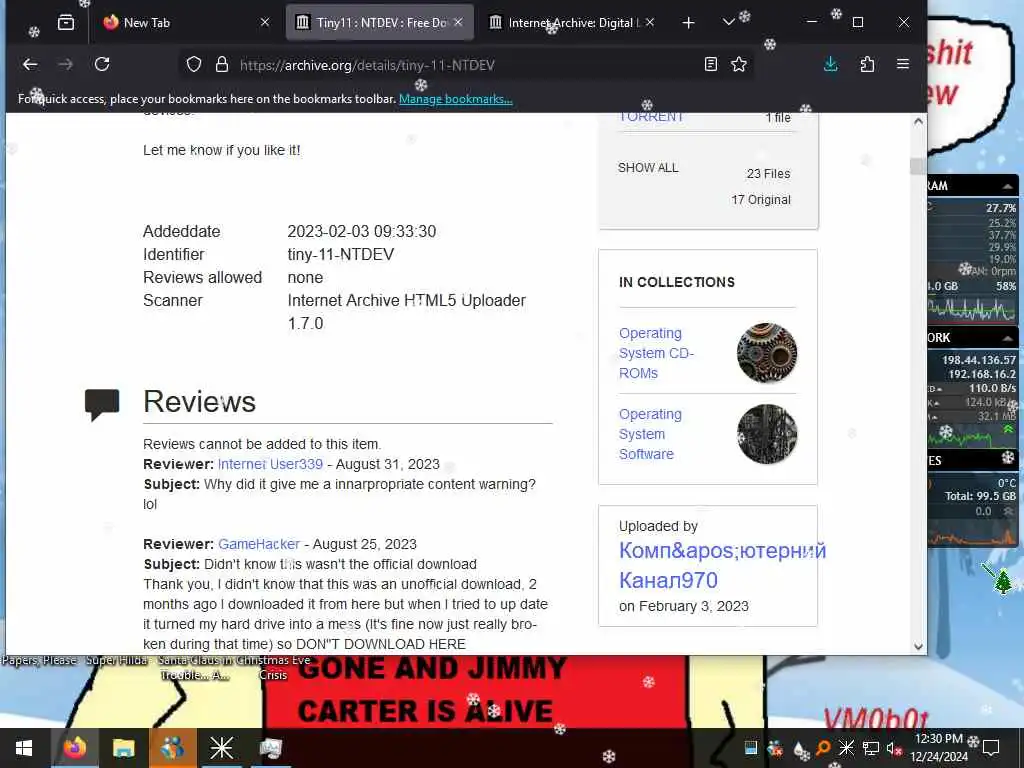Image resolution: width=1024 pixels, height=768 pixels.
Task: Close the New Tab tab
Action: 264,22
